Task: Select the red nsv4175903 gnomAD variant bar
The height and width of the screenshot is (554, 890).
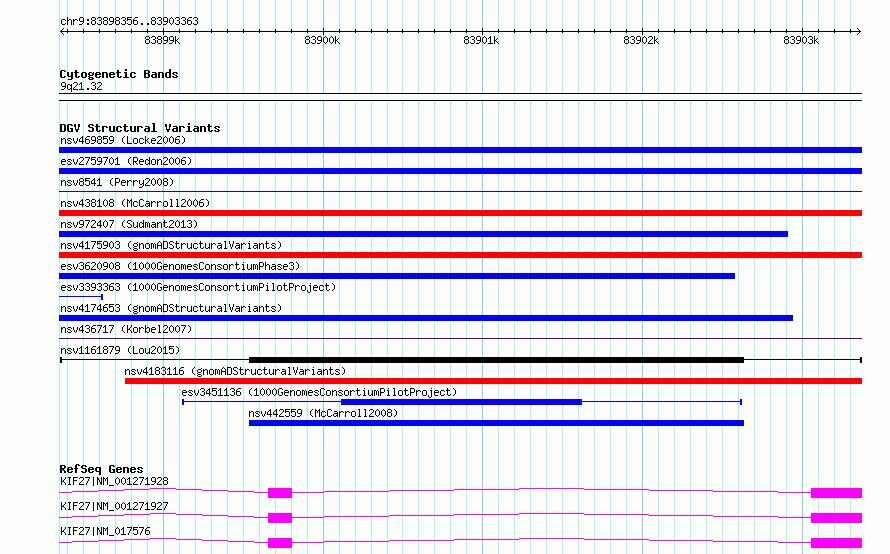Action: 460,255
